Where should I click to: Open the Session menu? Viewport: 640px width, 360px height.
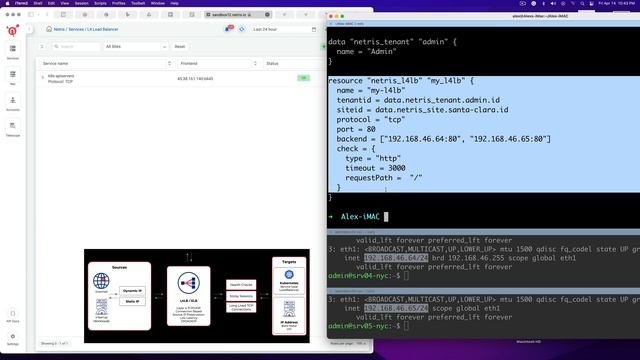click(82, 3)
